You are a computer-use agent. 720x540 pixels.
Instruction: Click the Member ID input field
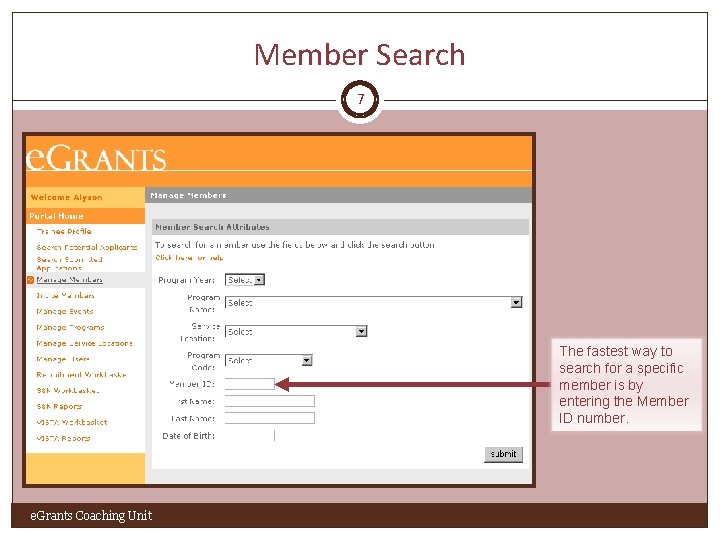(250, 384)
